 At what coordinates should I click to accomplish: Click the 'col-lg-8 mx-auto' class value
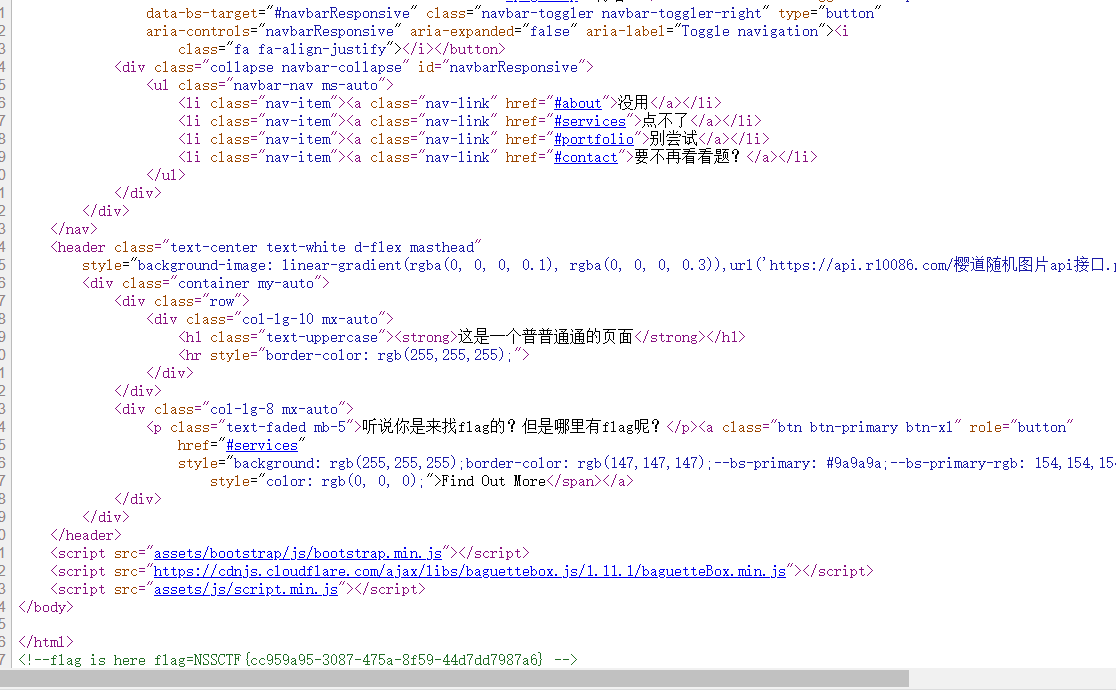point(273,409)
